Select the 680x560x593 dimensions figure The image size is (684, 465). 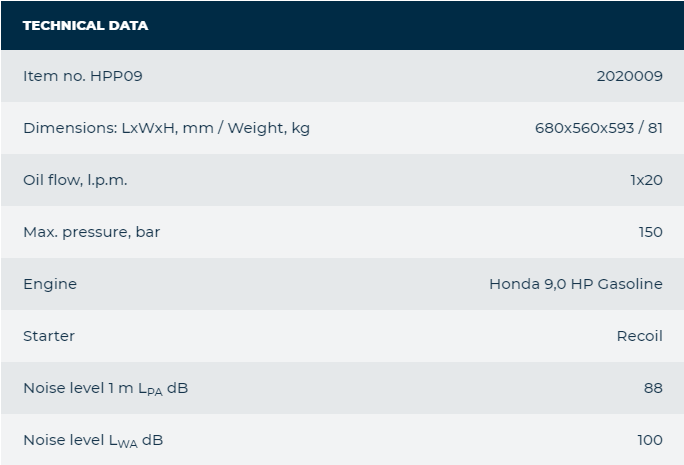click(584, 128)
